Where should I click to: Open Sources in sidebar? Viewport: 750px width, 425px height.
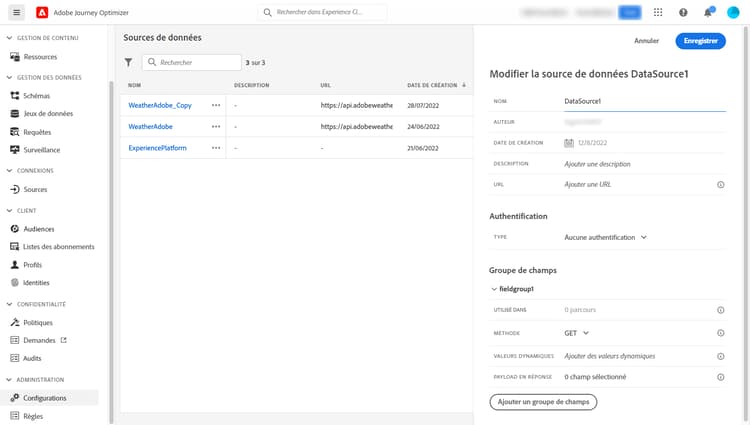pos(35,189)
